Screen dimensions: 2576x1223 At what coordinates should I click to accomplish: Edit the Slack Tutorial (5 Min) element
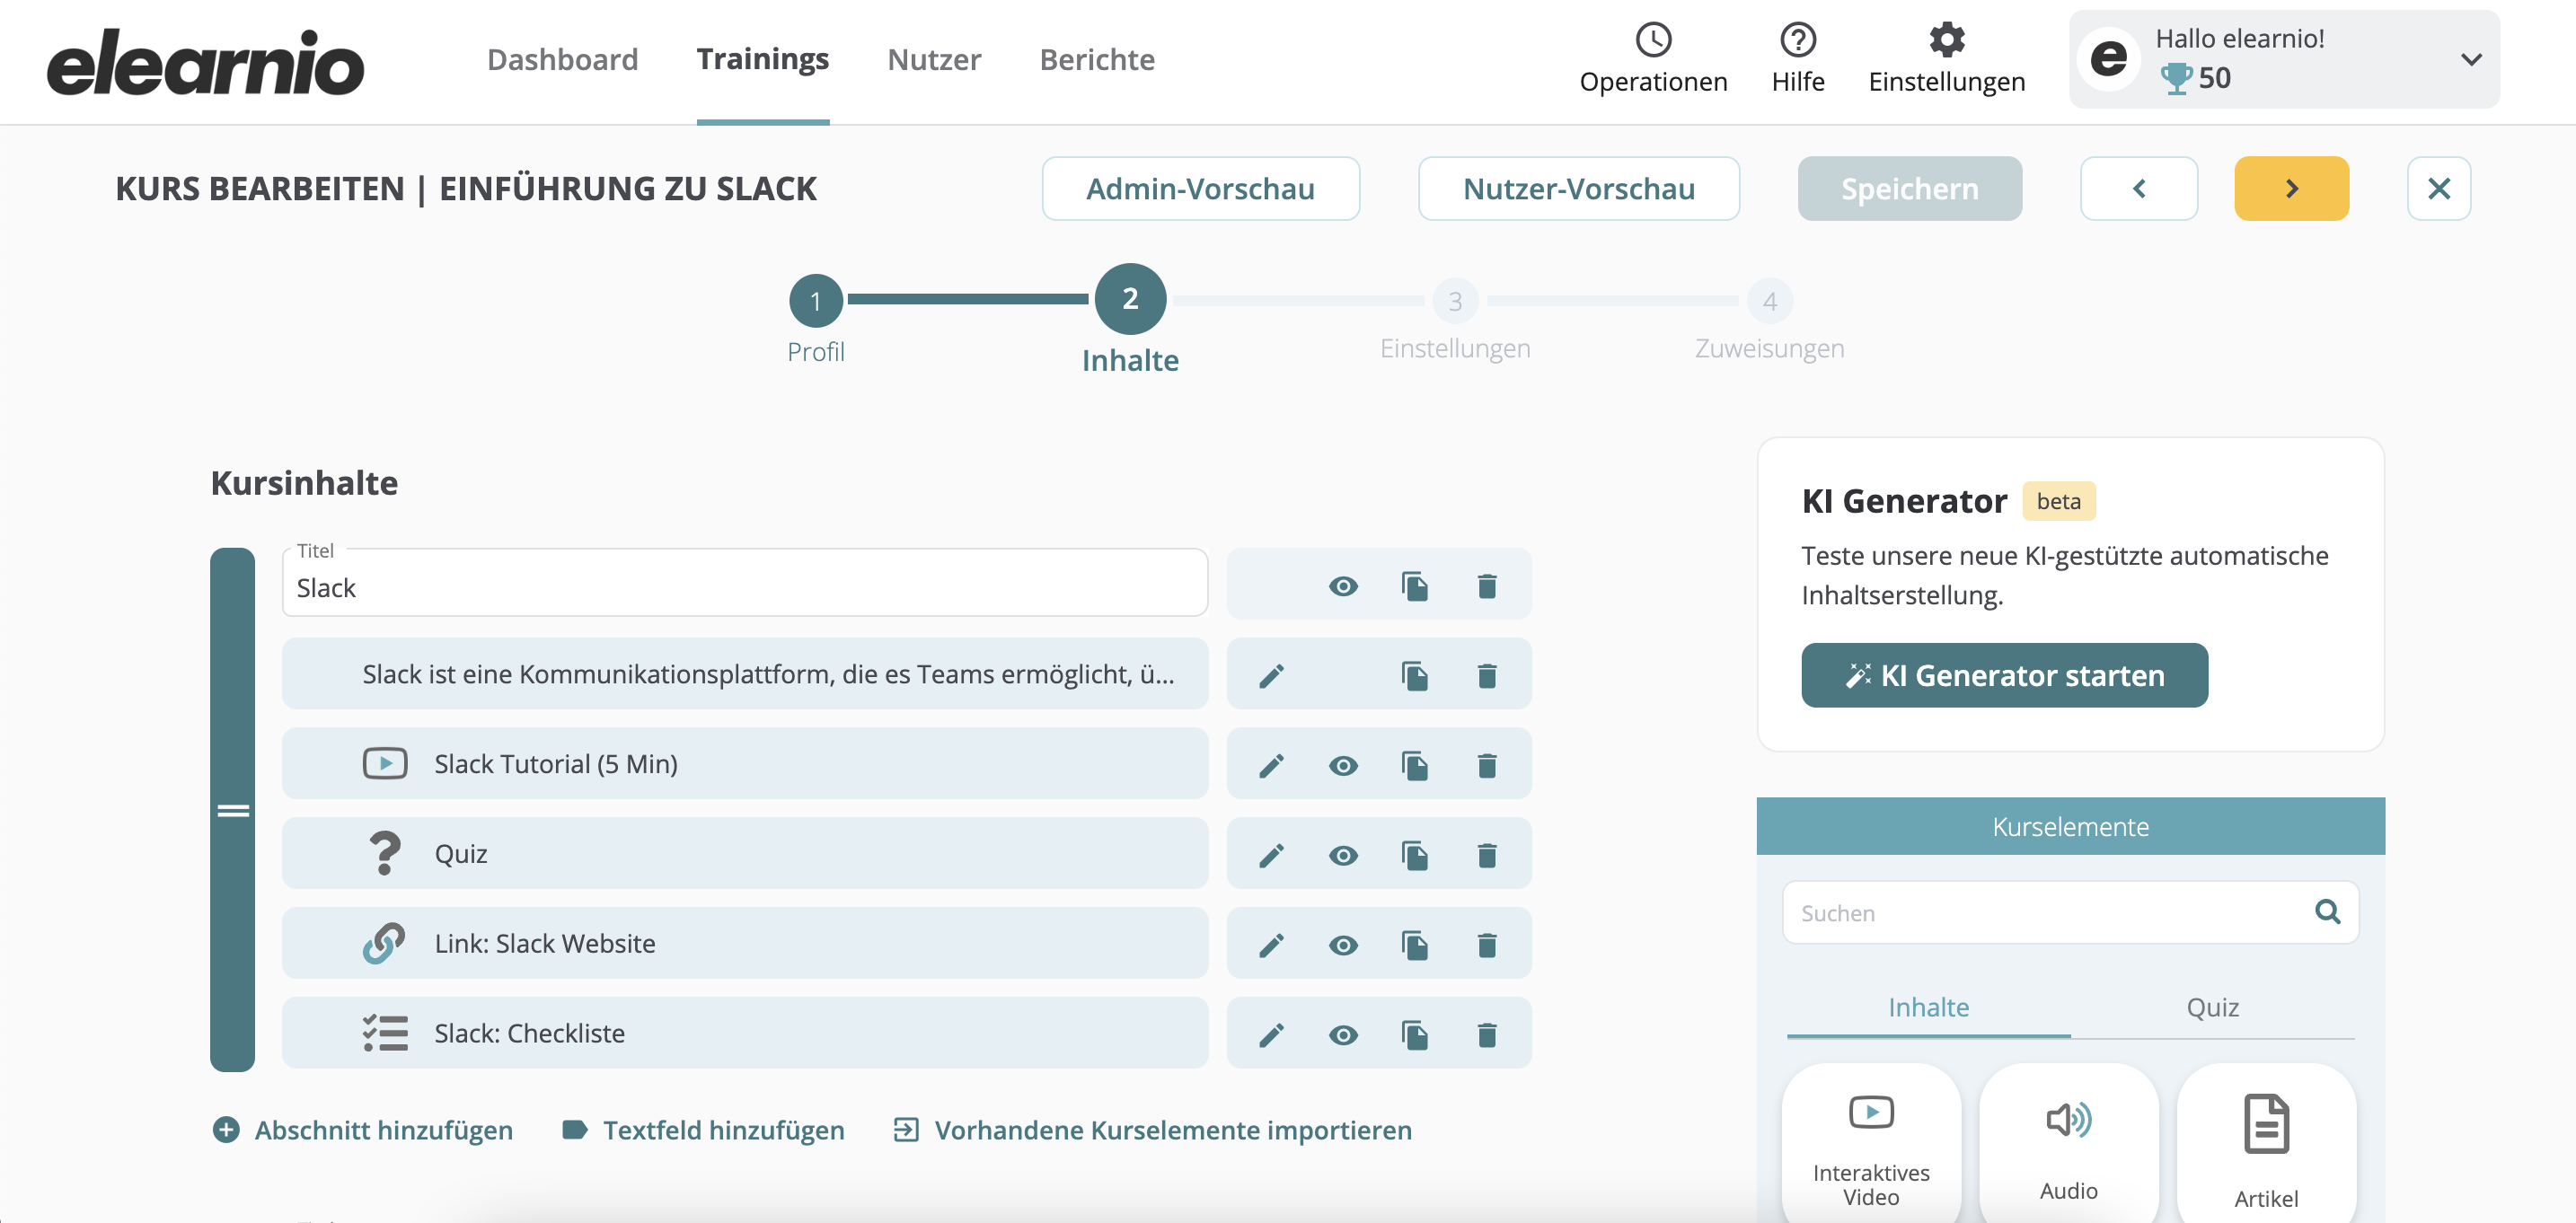[1270, 766]
